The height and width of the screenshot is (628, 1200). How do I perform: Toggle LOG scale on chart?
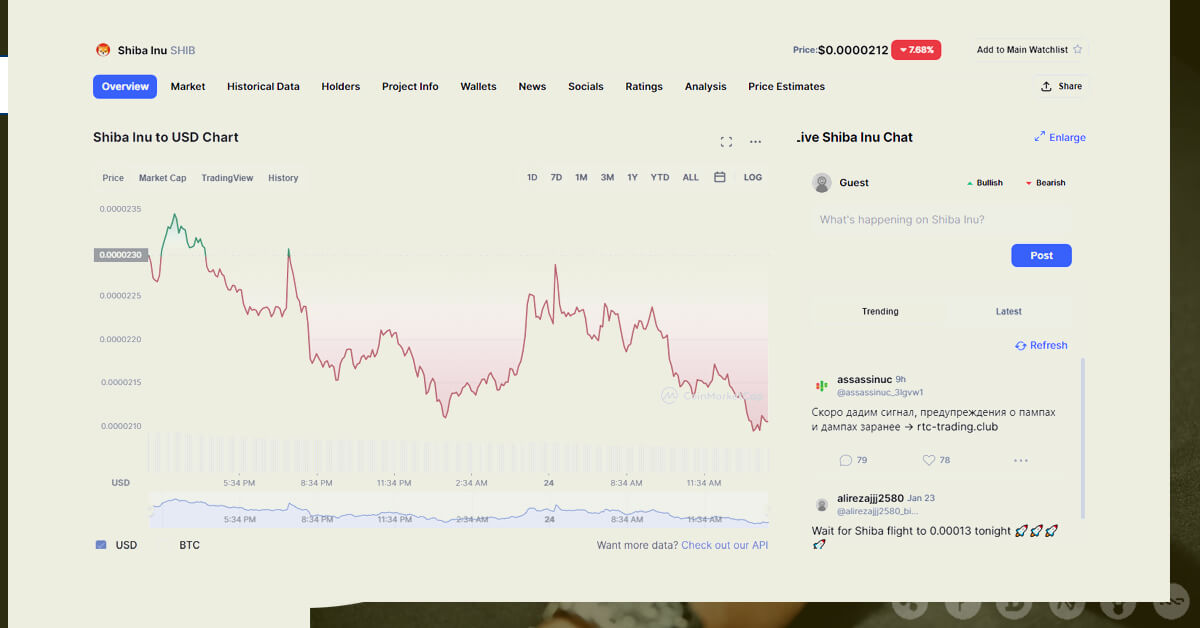pyautogui.click(x=753, y=177)
